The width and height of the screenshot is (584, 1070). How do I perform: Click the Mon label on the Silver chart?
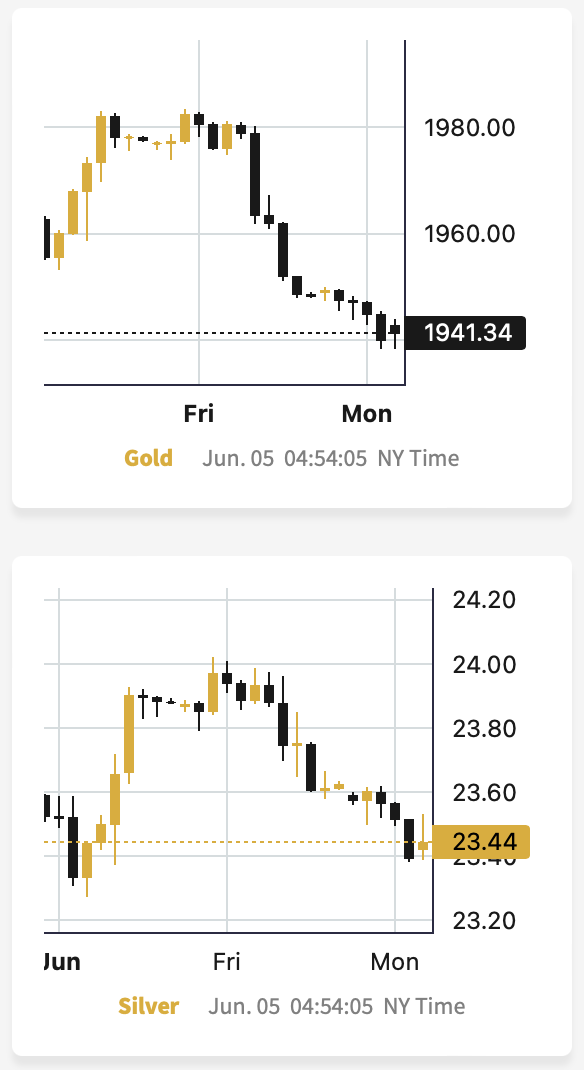(394, 962)
